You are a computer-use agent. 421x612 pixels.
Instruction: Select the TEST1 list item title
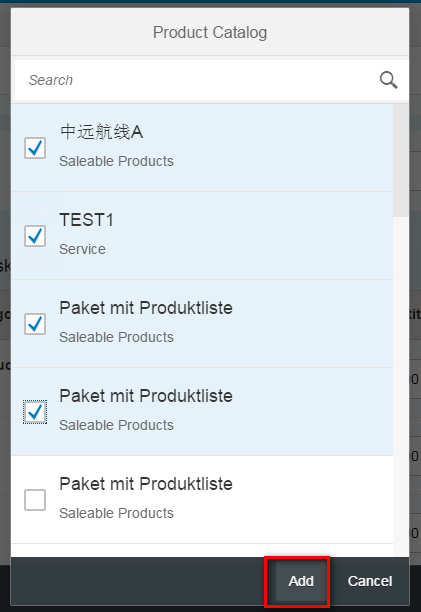[86, 220]
